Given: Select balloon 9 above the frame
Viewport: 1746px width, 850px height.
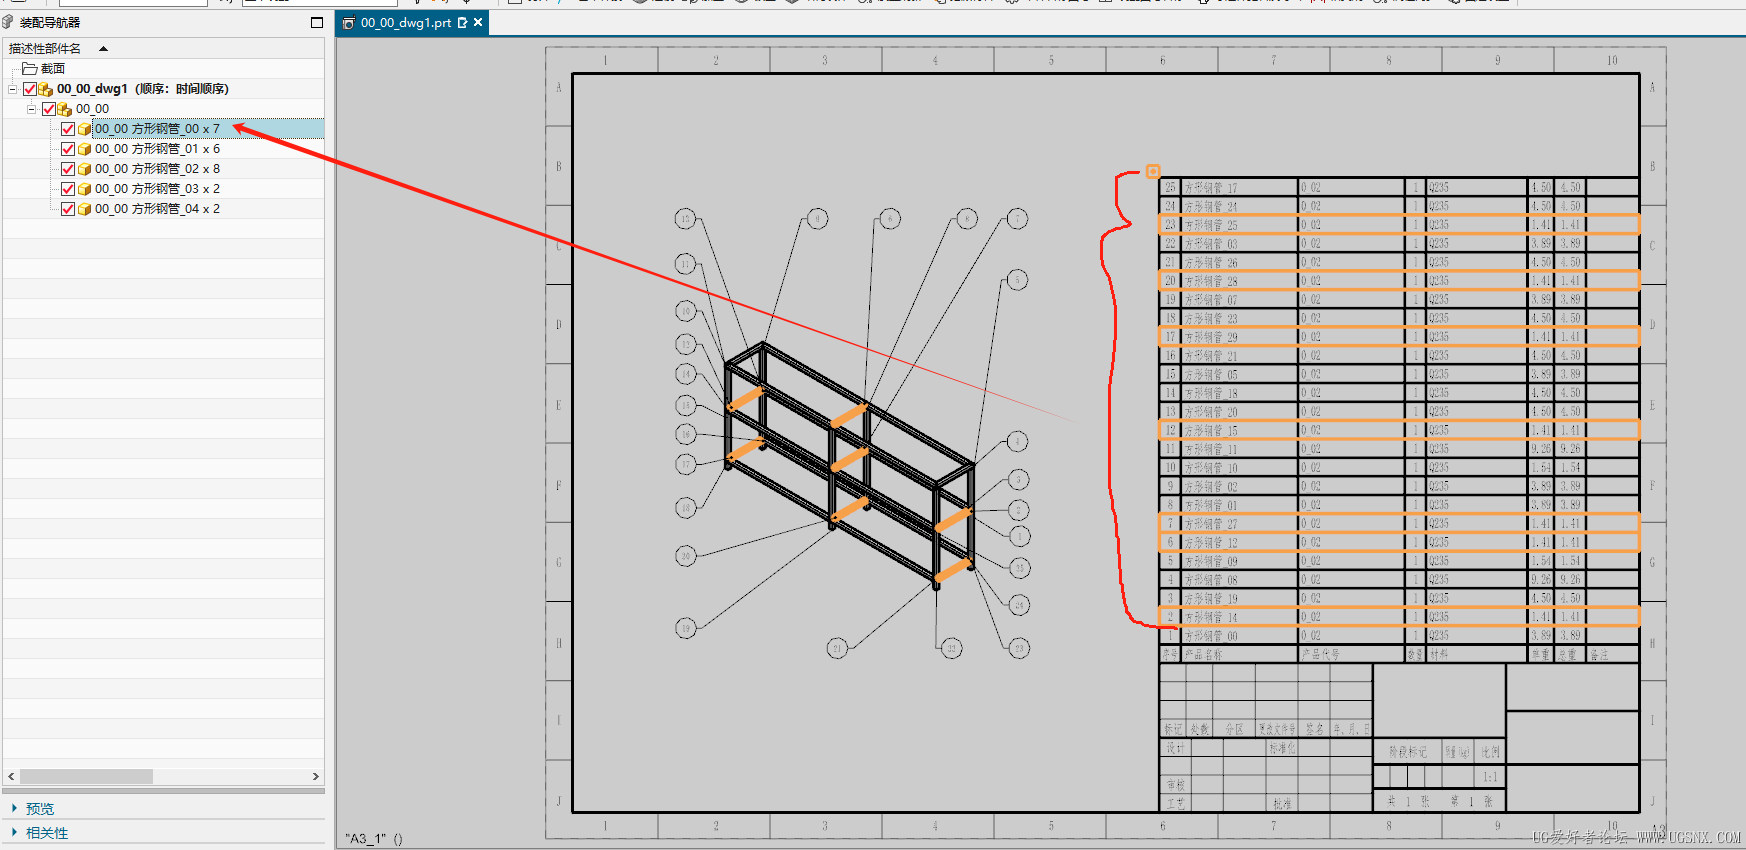Looking at the screenshot, I should pos(817,218).
